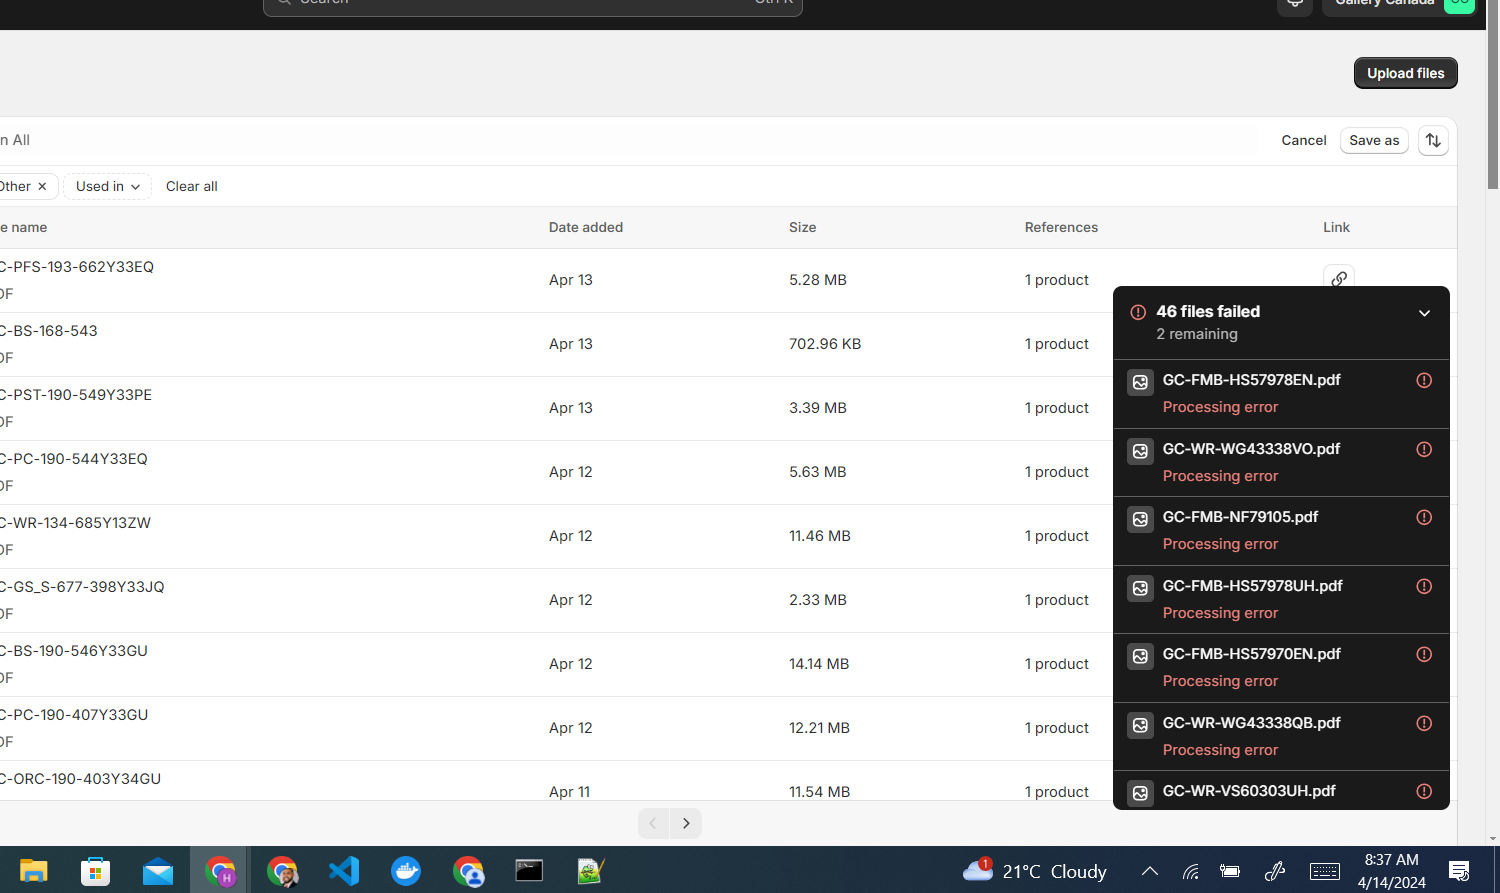The width and height of the screenshot is (1500, 893).
Task: Open the GC-PC-190-544Y33EQ file row
Action: pyautogui.click(x=728, y=472)
